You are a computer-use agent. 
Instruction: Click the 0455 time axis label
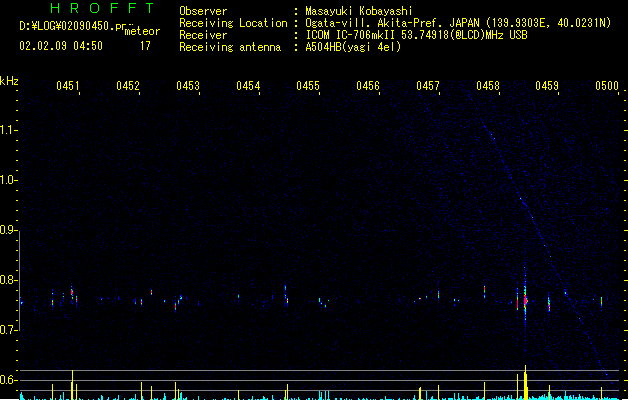[x=308, y=86]
